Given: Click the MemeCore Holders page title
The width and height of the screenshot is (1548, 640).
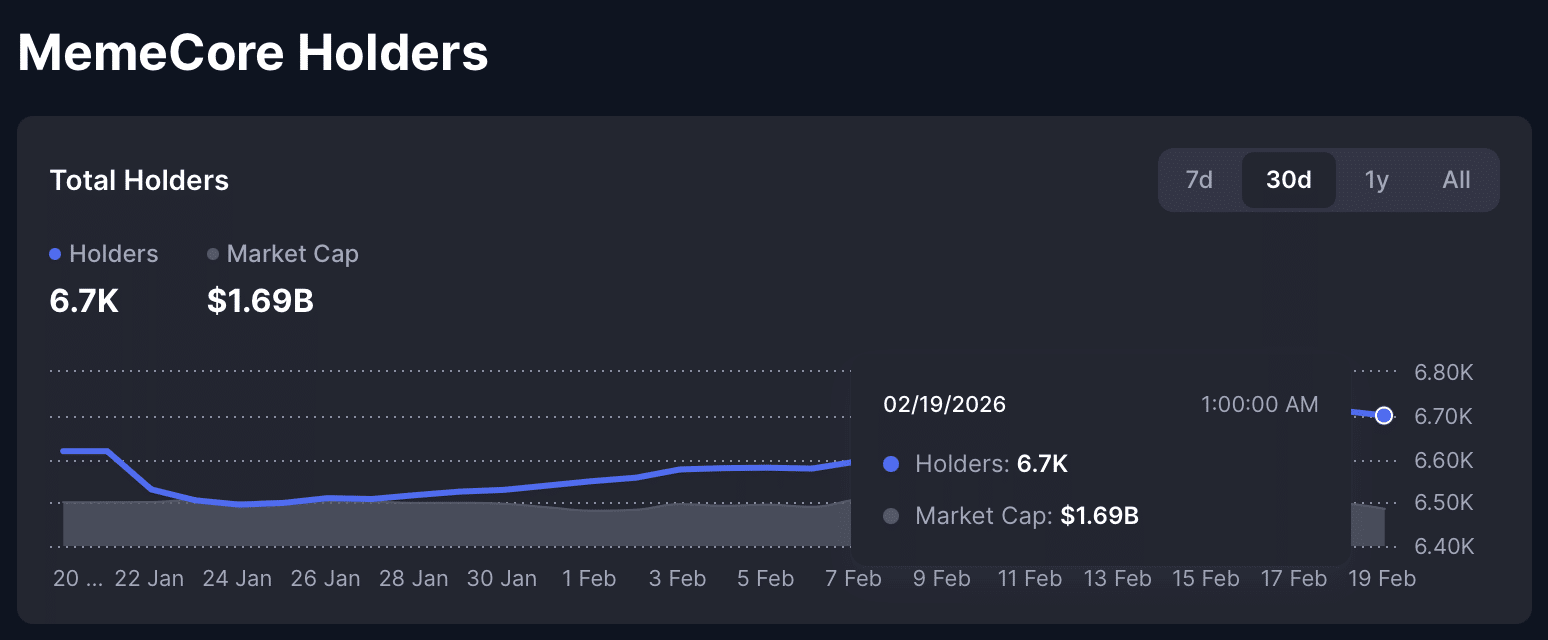Looking at the screenshot, I should 252,52.
